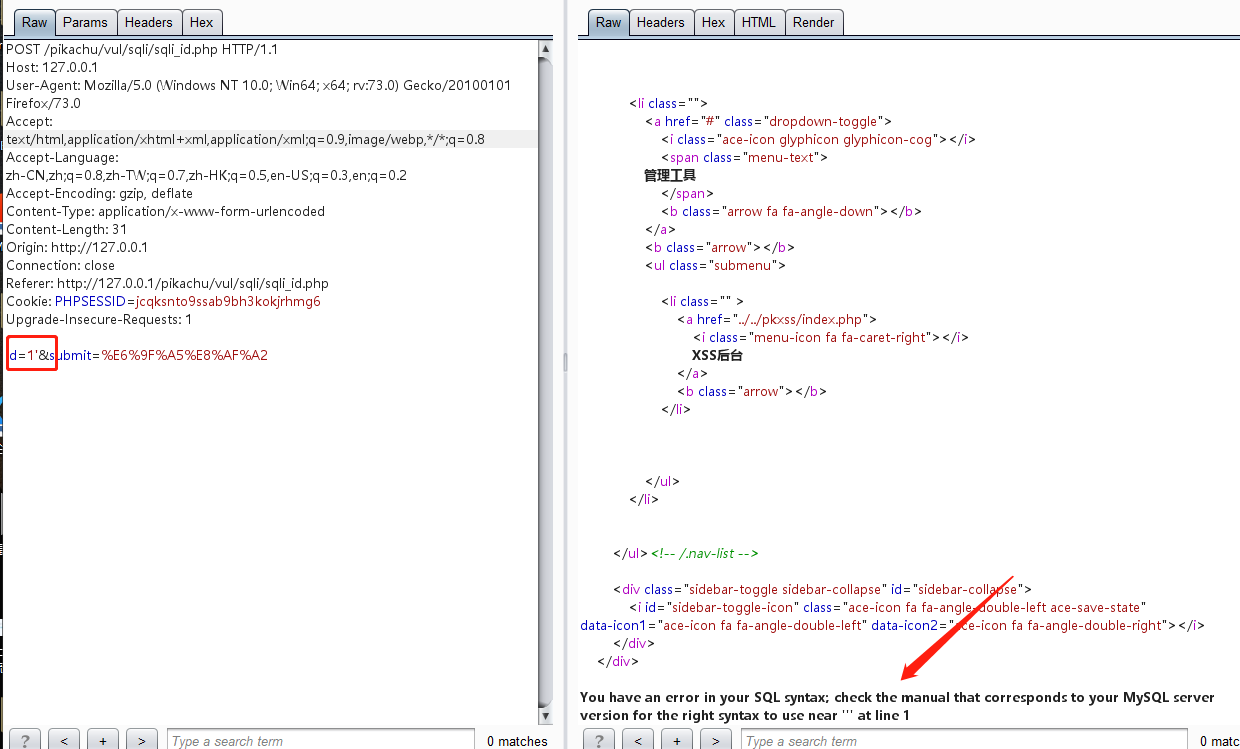The image size is (1240, 749).
Task: Click the request pane vertical scrollbar track
Action: pyautogui.click(x=545, y=382)
